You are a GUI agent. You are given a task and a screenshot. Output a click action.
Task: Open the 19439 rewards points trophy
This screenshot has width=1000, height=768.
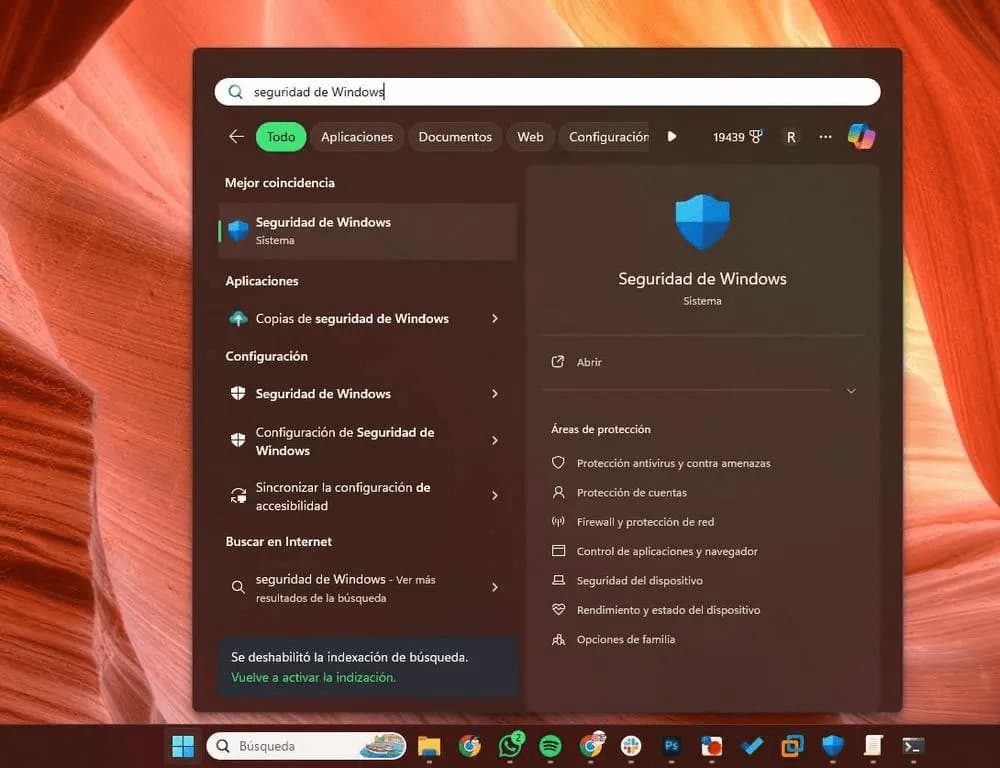(737, 137)
